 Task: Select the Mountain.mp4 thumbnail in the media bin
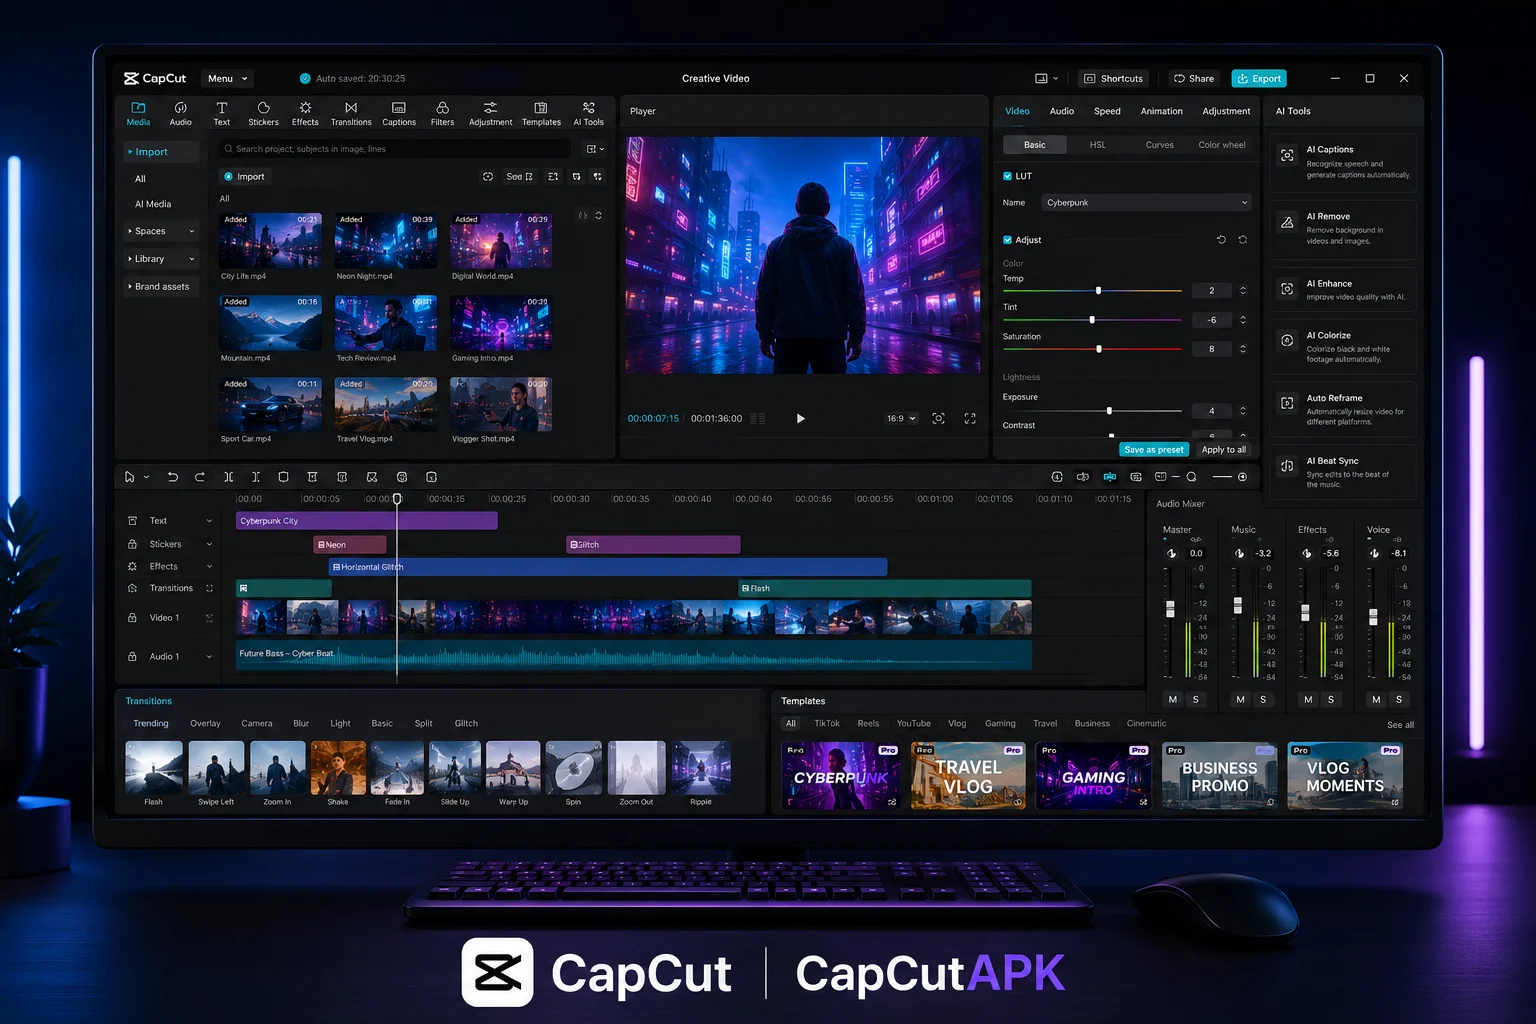(x=270, y=322)
